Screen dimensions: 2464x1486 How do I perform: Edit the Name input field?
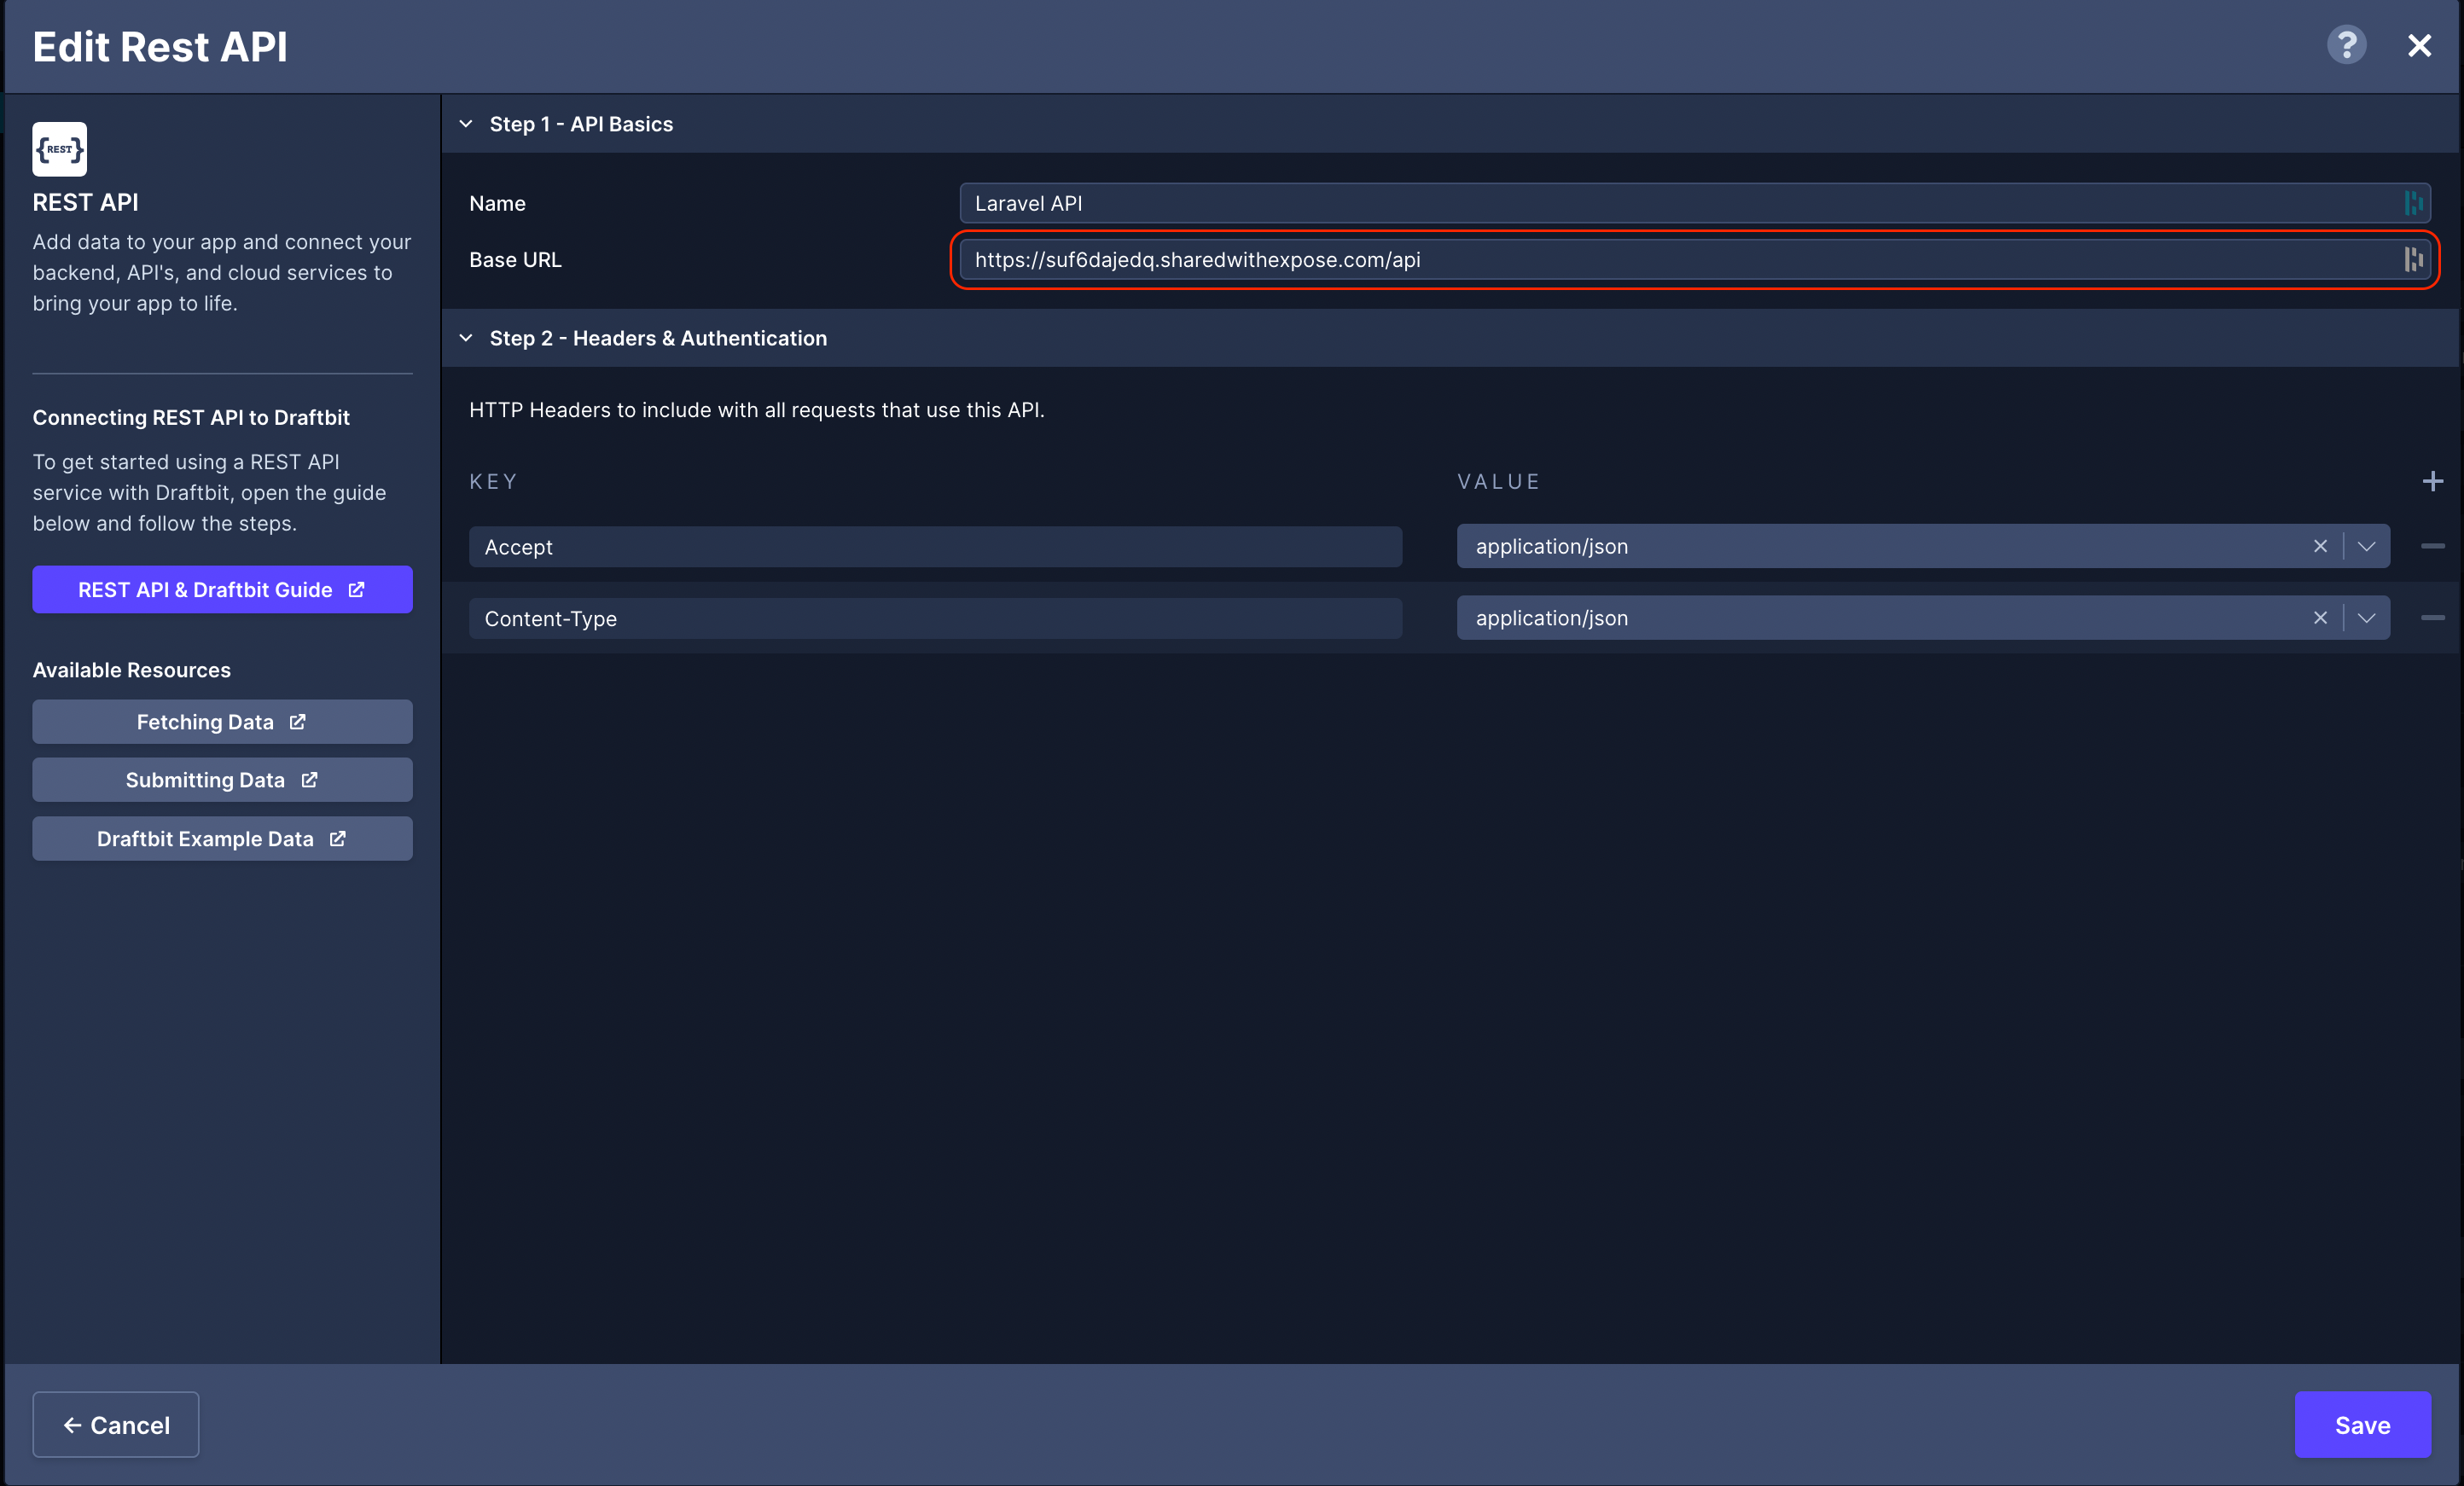(x=1695, y=203)
